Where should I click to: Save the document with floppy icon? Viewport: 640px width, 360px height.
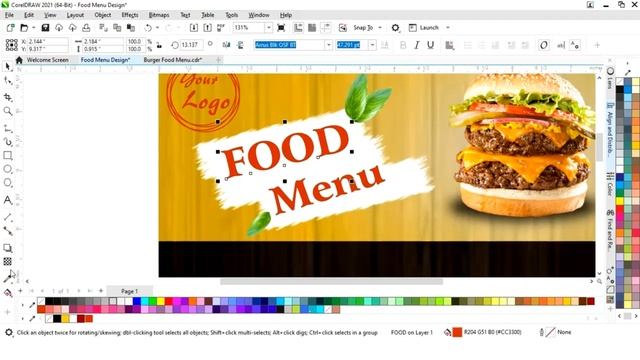[45, 28]
